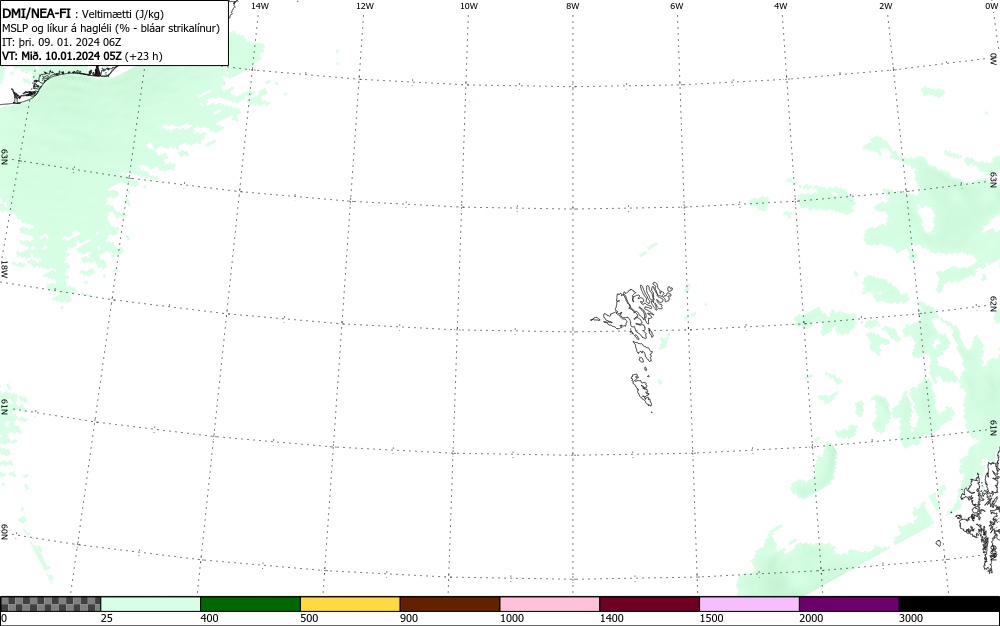
Task: Click the light green 25-400 legend swatch
Action: click(x=151, y=604)
